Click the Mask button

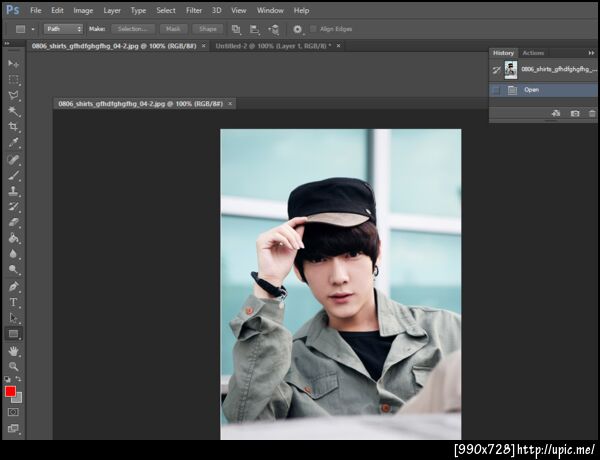tap(173, 29)
